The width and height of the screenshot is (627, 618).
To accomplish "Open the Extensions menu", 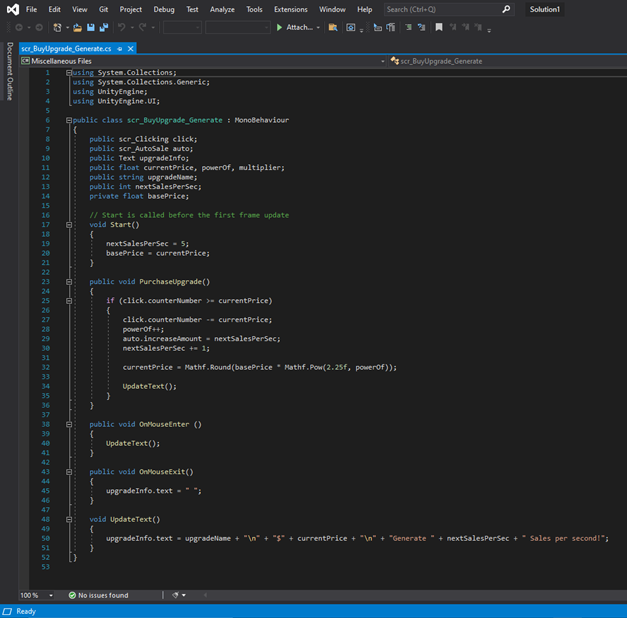I will 290,9.
